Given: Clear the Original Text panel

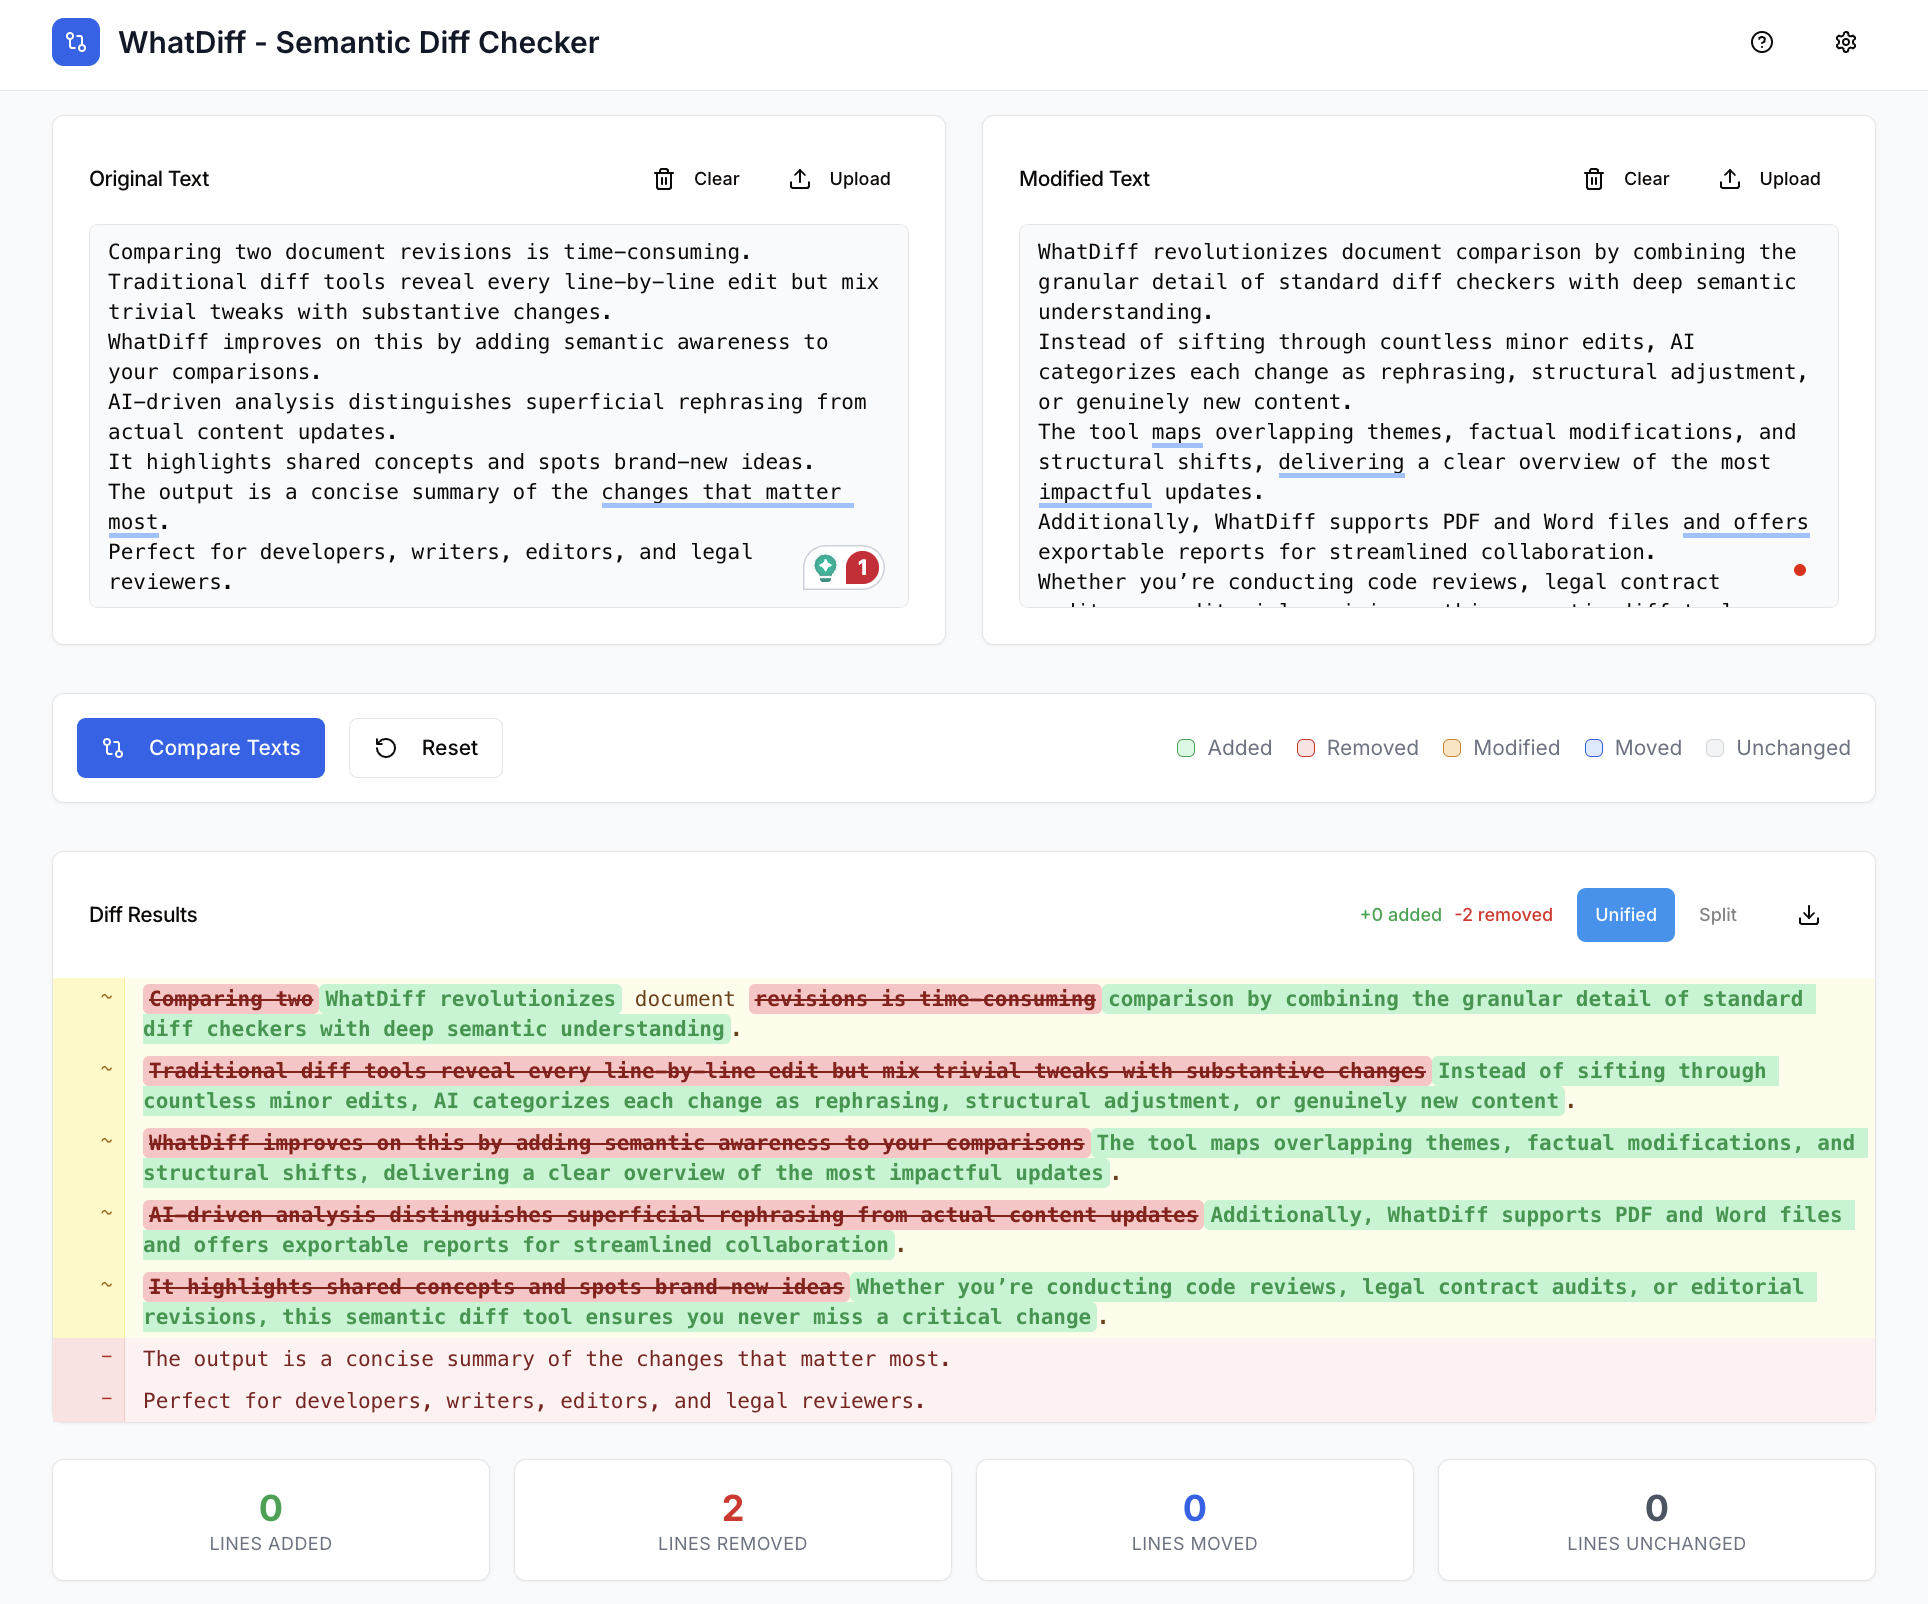Looking at the screenshot, I should point(697,179).
